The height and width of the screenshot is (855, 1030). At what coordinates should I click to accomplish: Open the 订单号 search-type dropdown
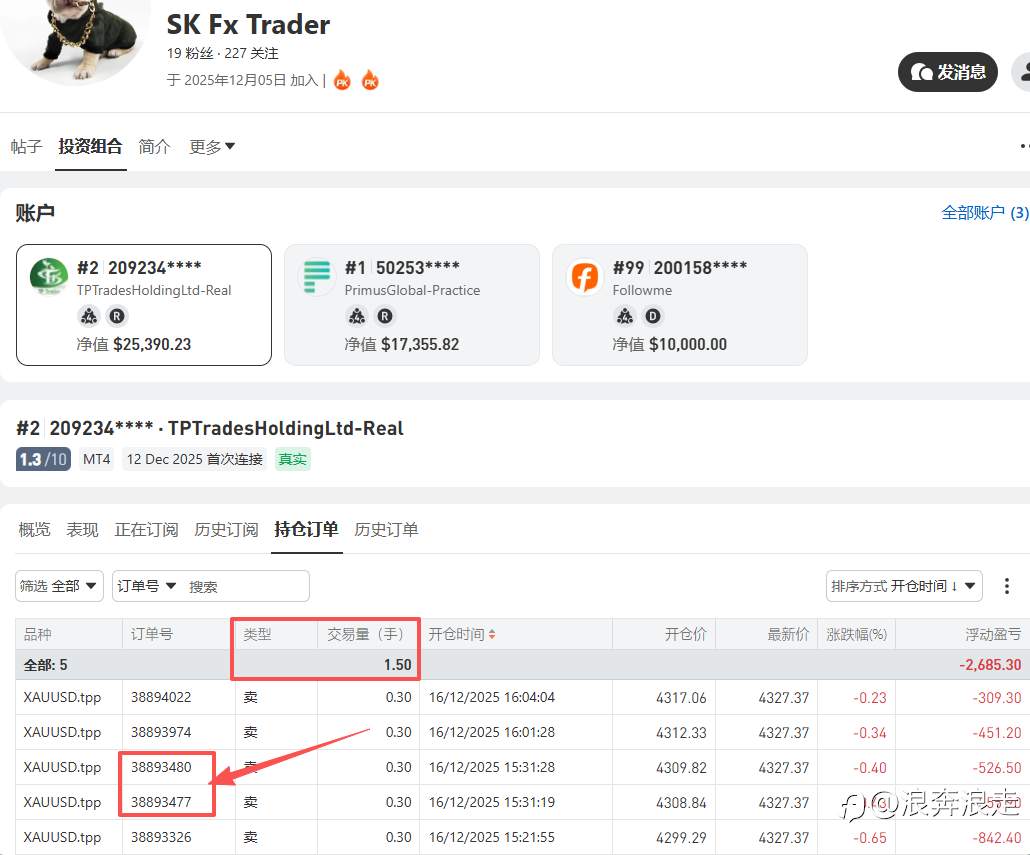pos(146,586)
